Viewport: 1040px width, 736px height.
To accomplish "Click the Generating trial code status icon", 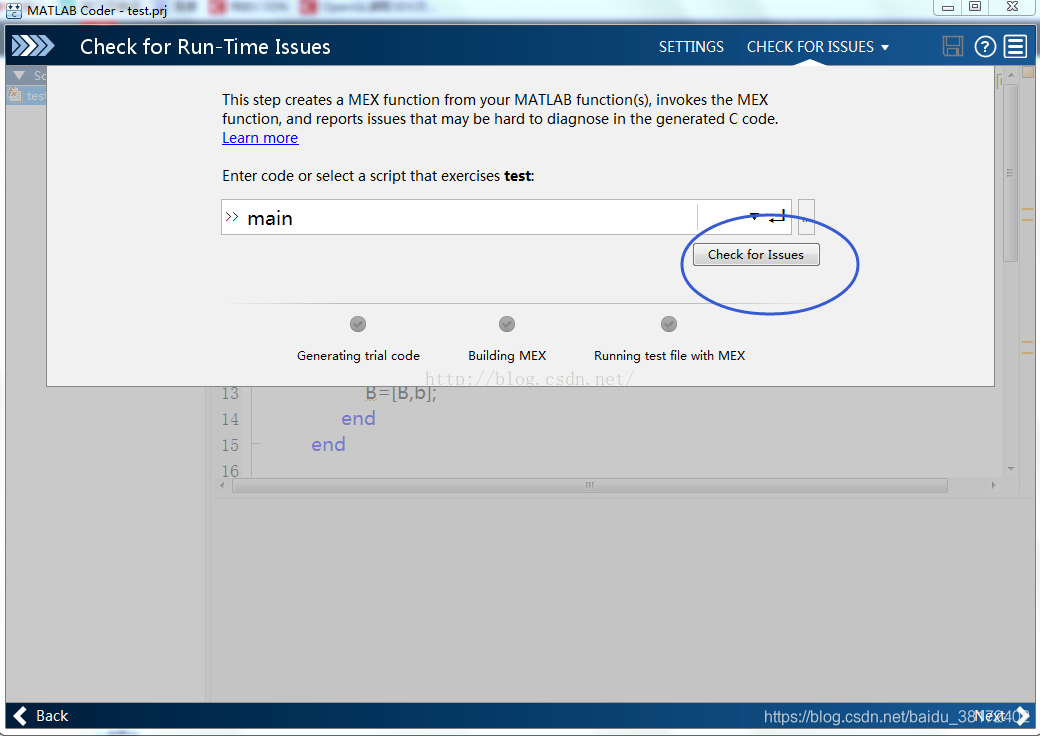I will pyautogui.click(x=358, y=324).
